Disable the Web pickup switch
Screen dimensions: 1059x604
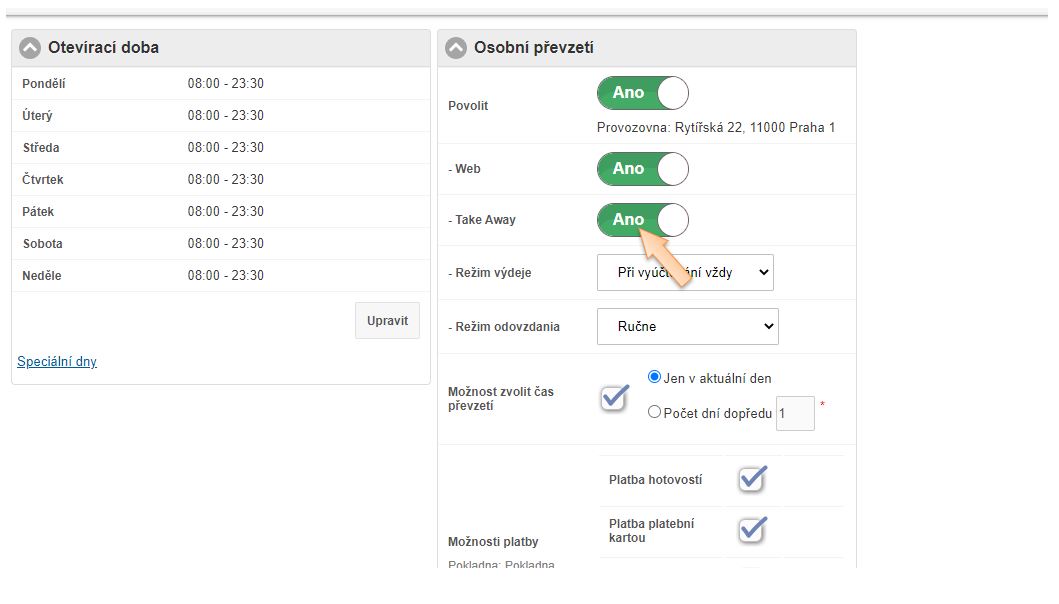(642, 169)
